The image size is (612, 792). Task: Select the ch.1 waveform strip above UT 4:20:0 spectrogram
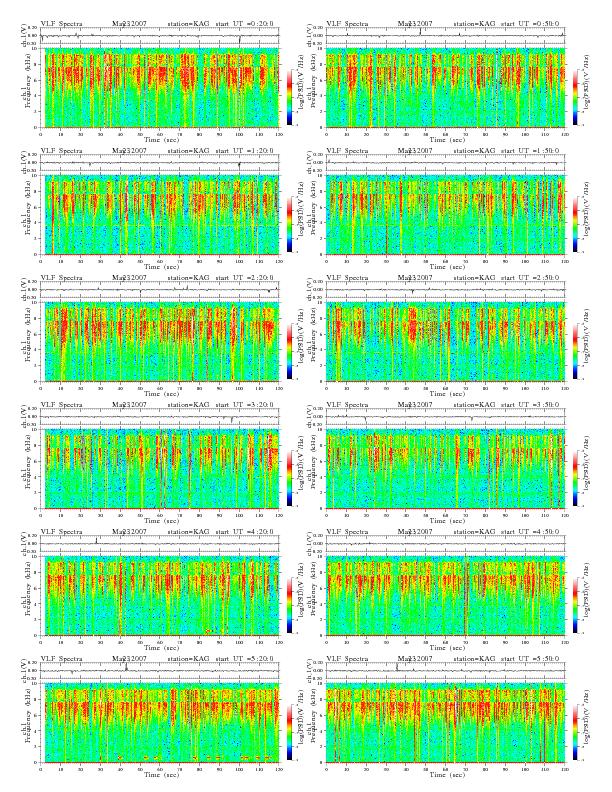[x=160, y=544]
